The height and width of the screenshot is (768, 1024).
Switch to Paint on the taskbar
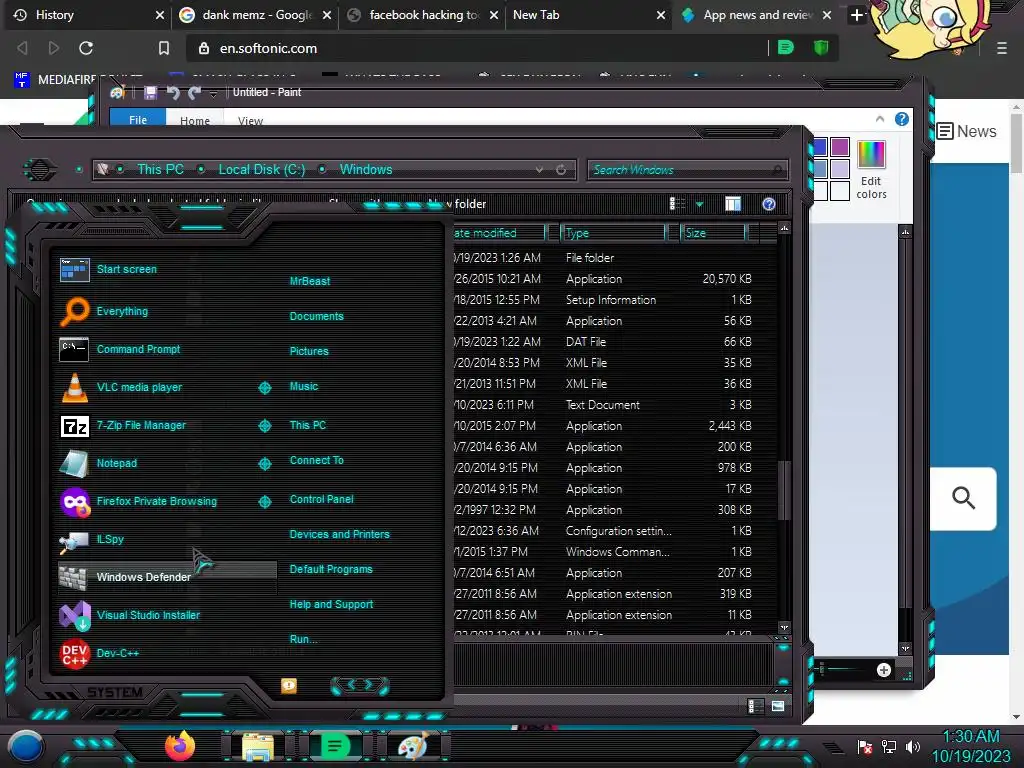413,746
